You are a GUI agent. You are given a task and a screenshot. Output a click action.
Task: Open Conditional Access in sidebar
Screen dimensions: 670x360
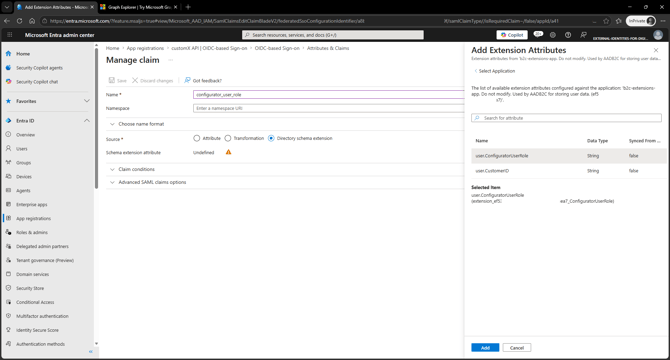(x=35, y=302)
